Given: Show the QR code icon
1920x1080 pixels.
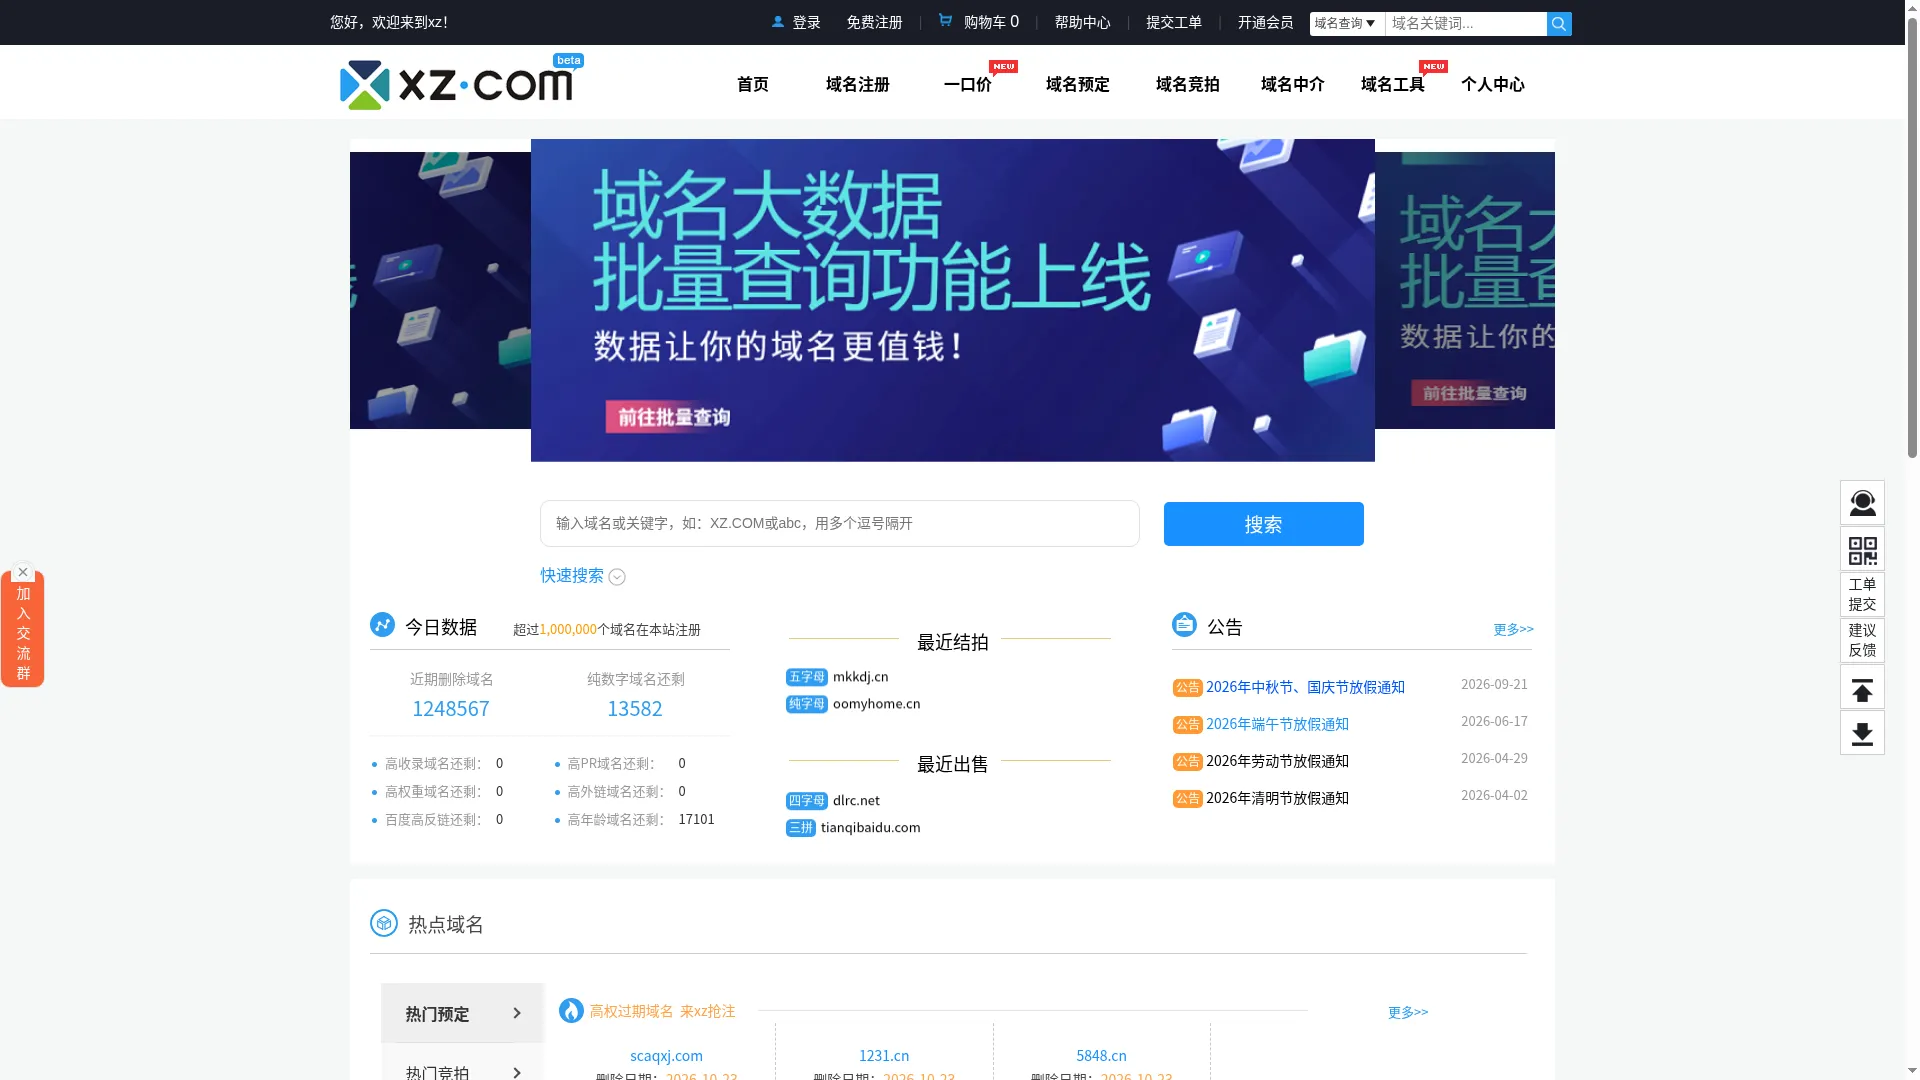Looking at the screenshot, I should (x=1862, y=549).
